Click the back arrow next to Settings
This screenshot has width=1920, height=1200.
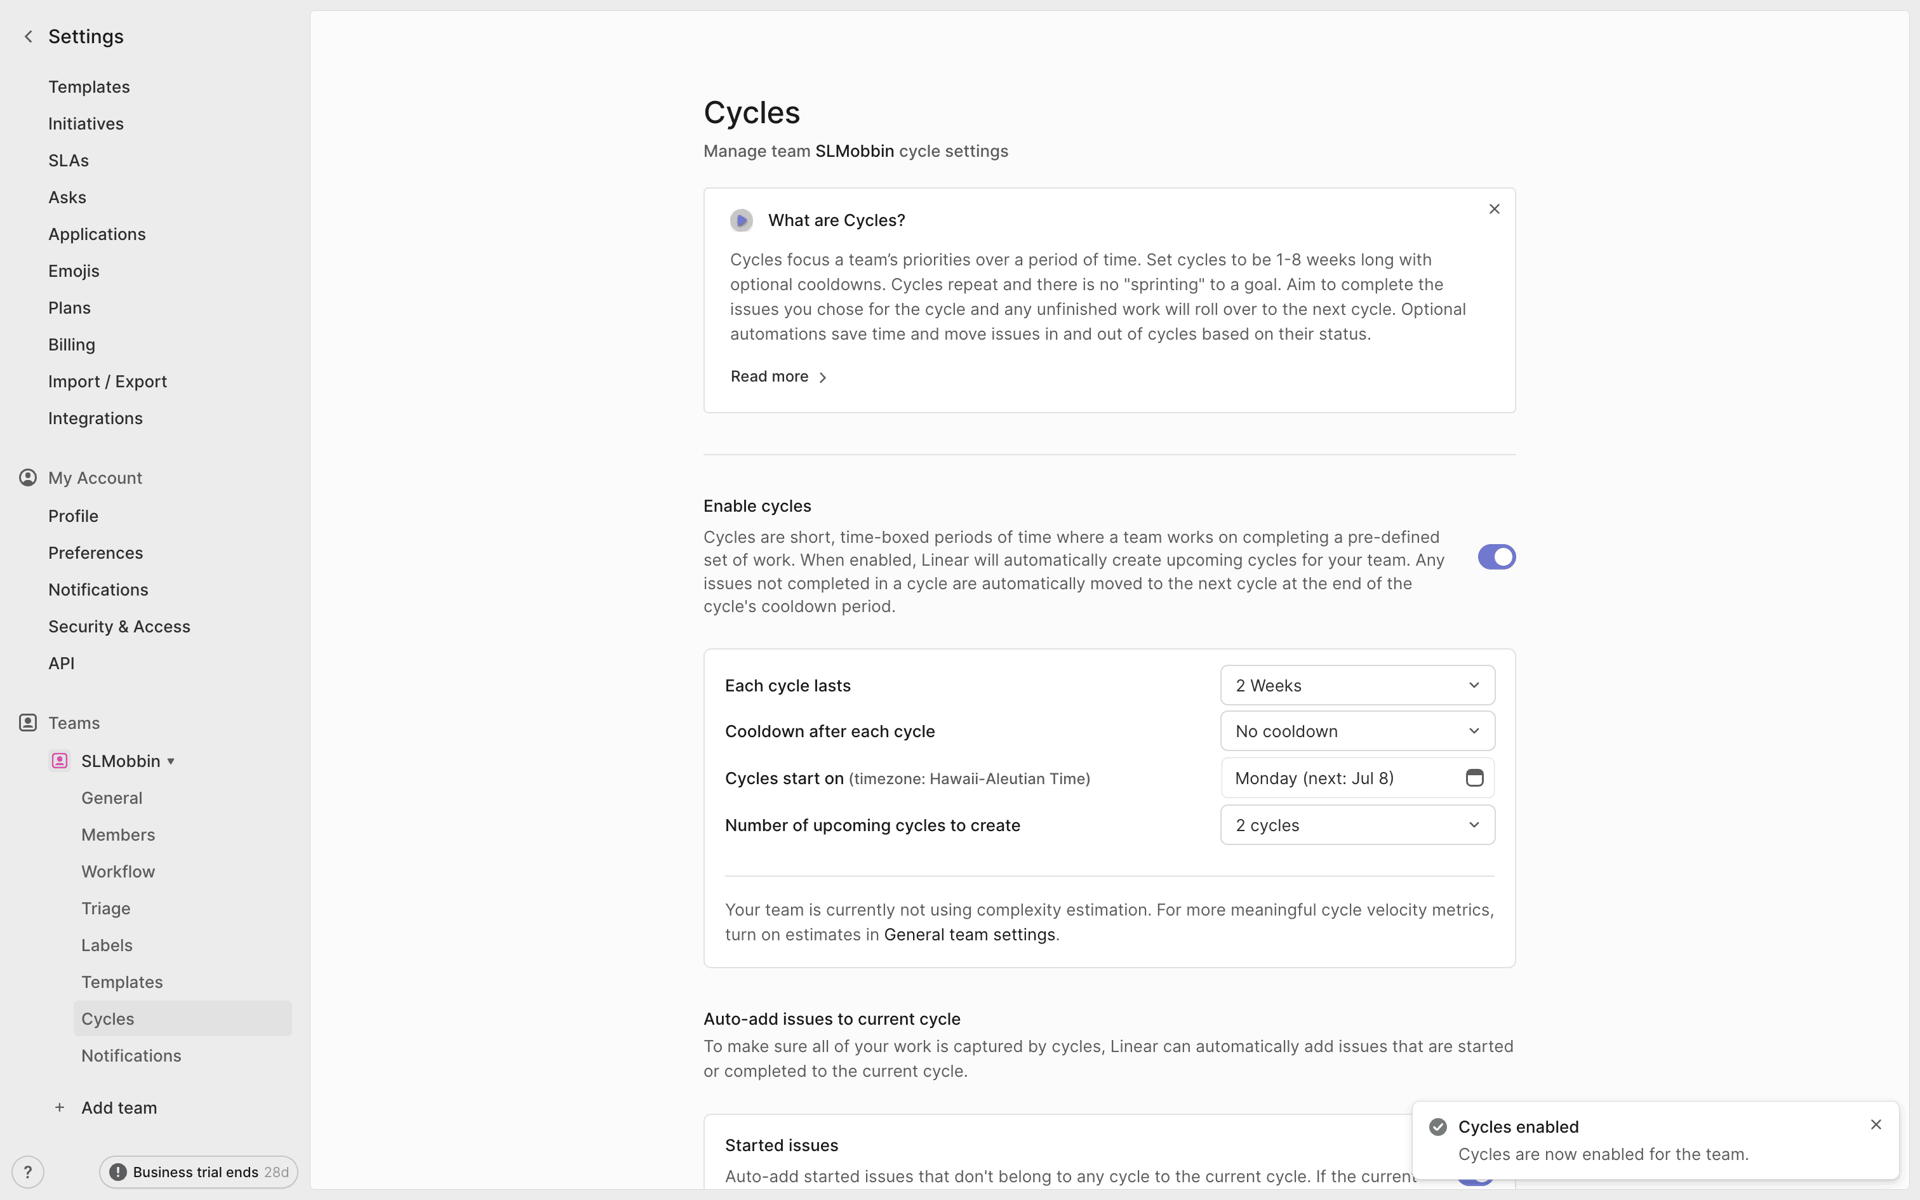point(28,37)
